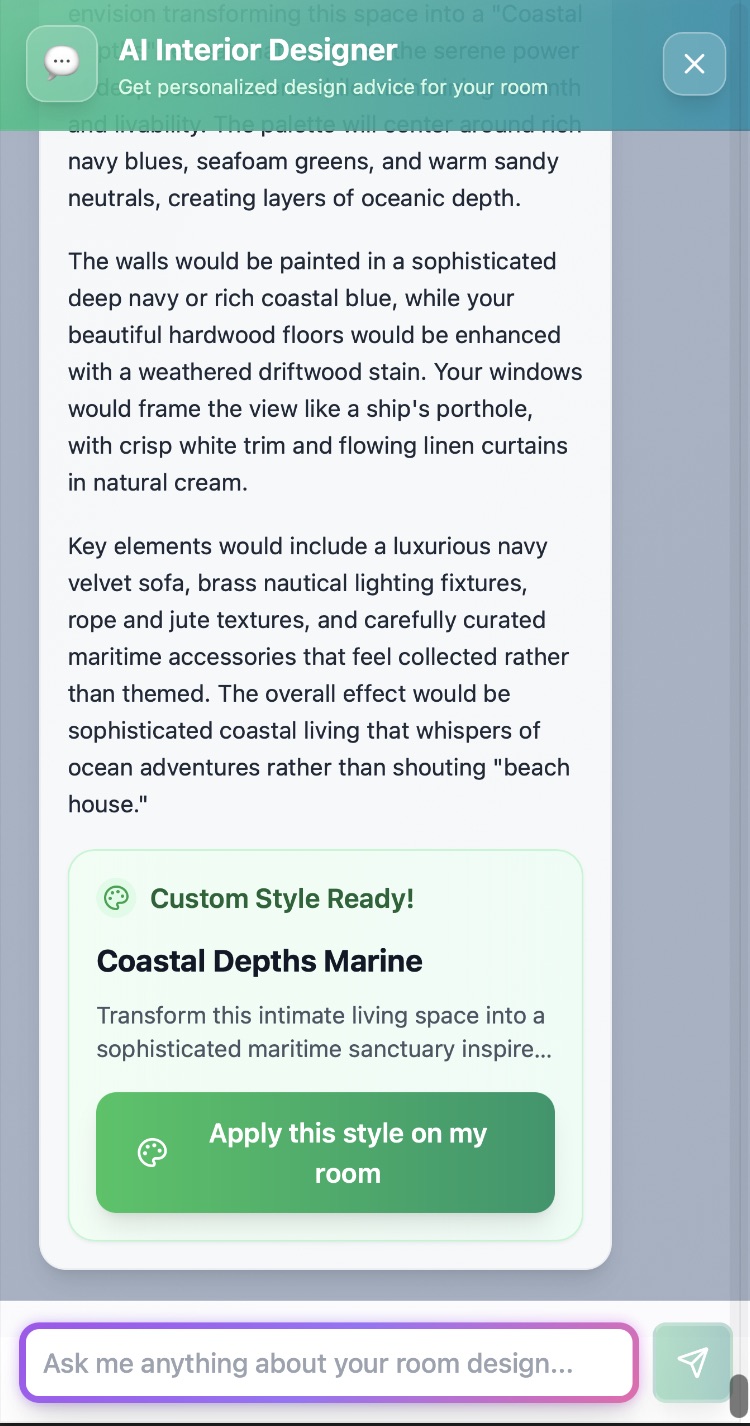Click palette icon beside Custom Style Ready
Image resolution: width=750 pixels, height=1426 pixels.
[x=117, y=898]
